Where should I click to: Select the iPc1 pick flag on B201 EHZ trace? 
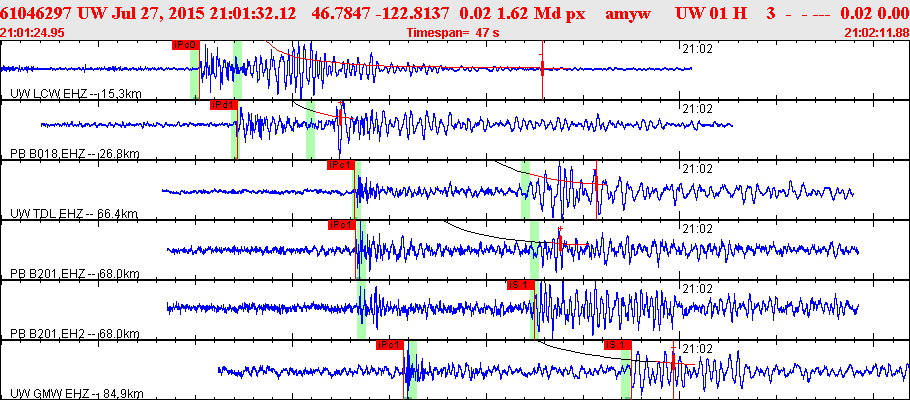(x=341, y=225)
